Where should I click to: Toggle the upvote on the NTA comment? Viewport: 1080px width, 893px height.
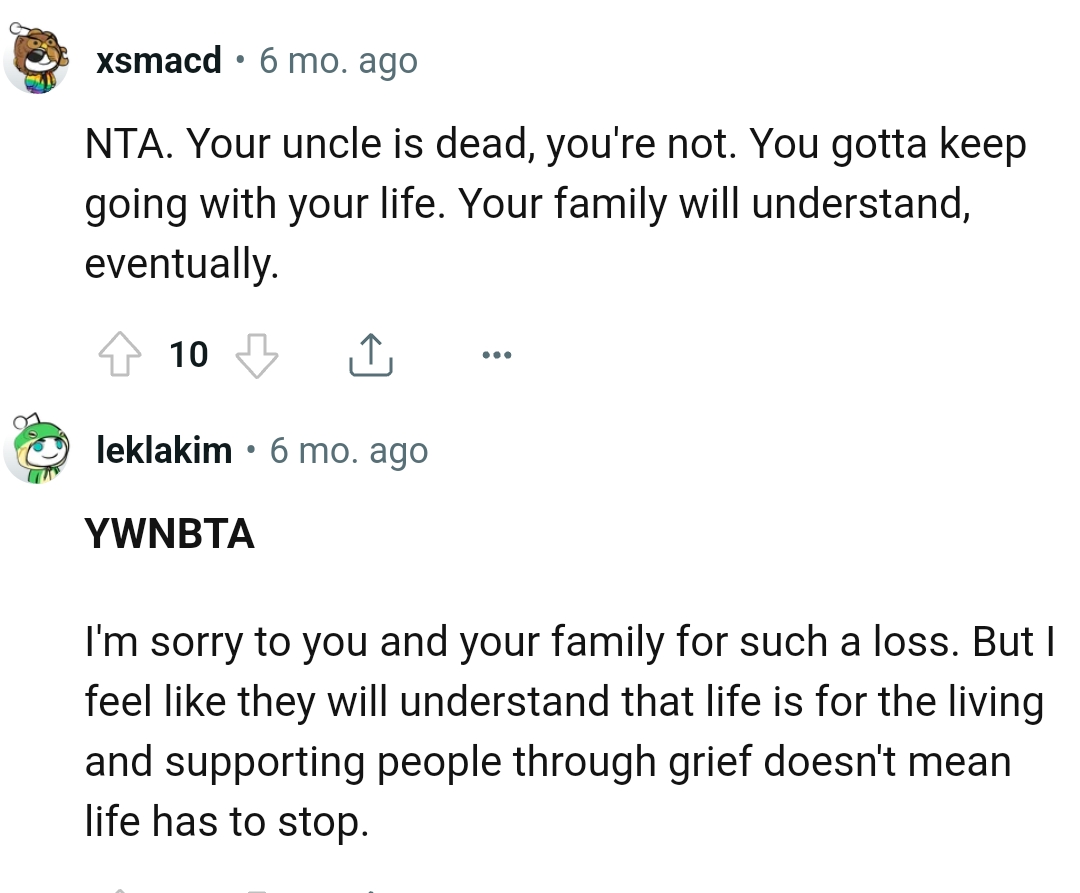click(x=120, y=354)
